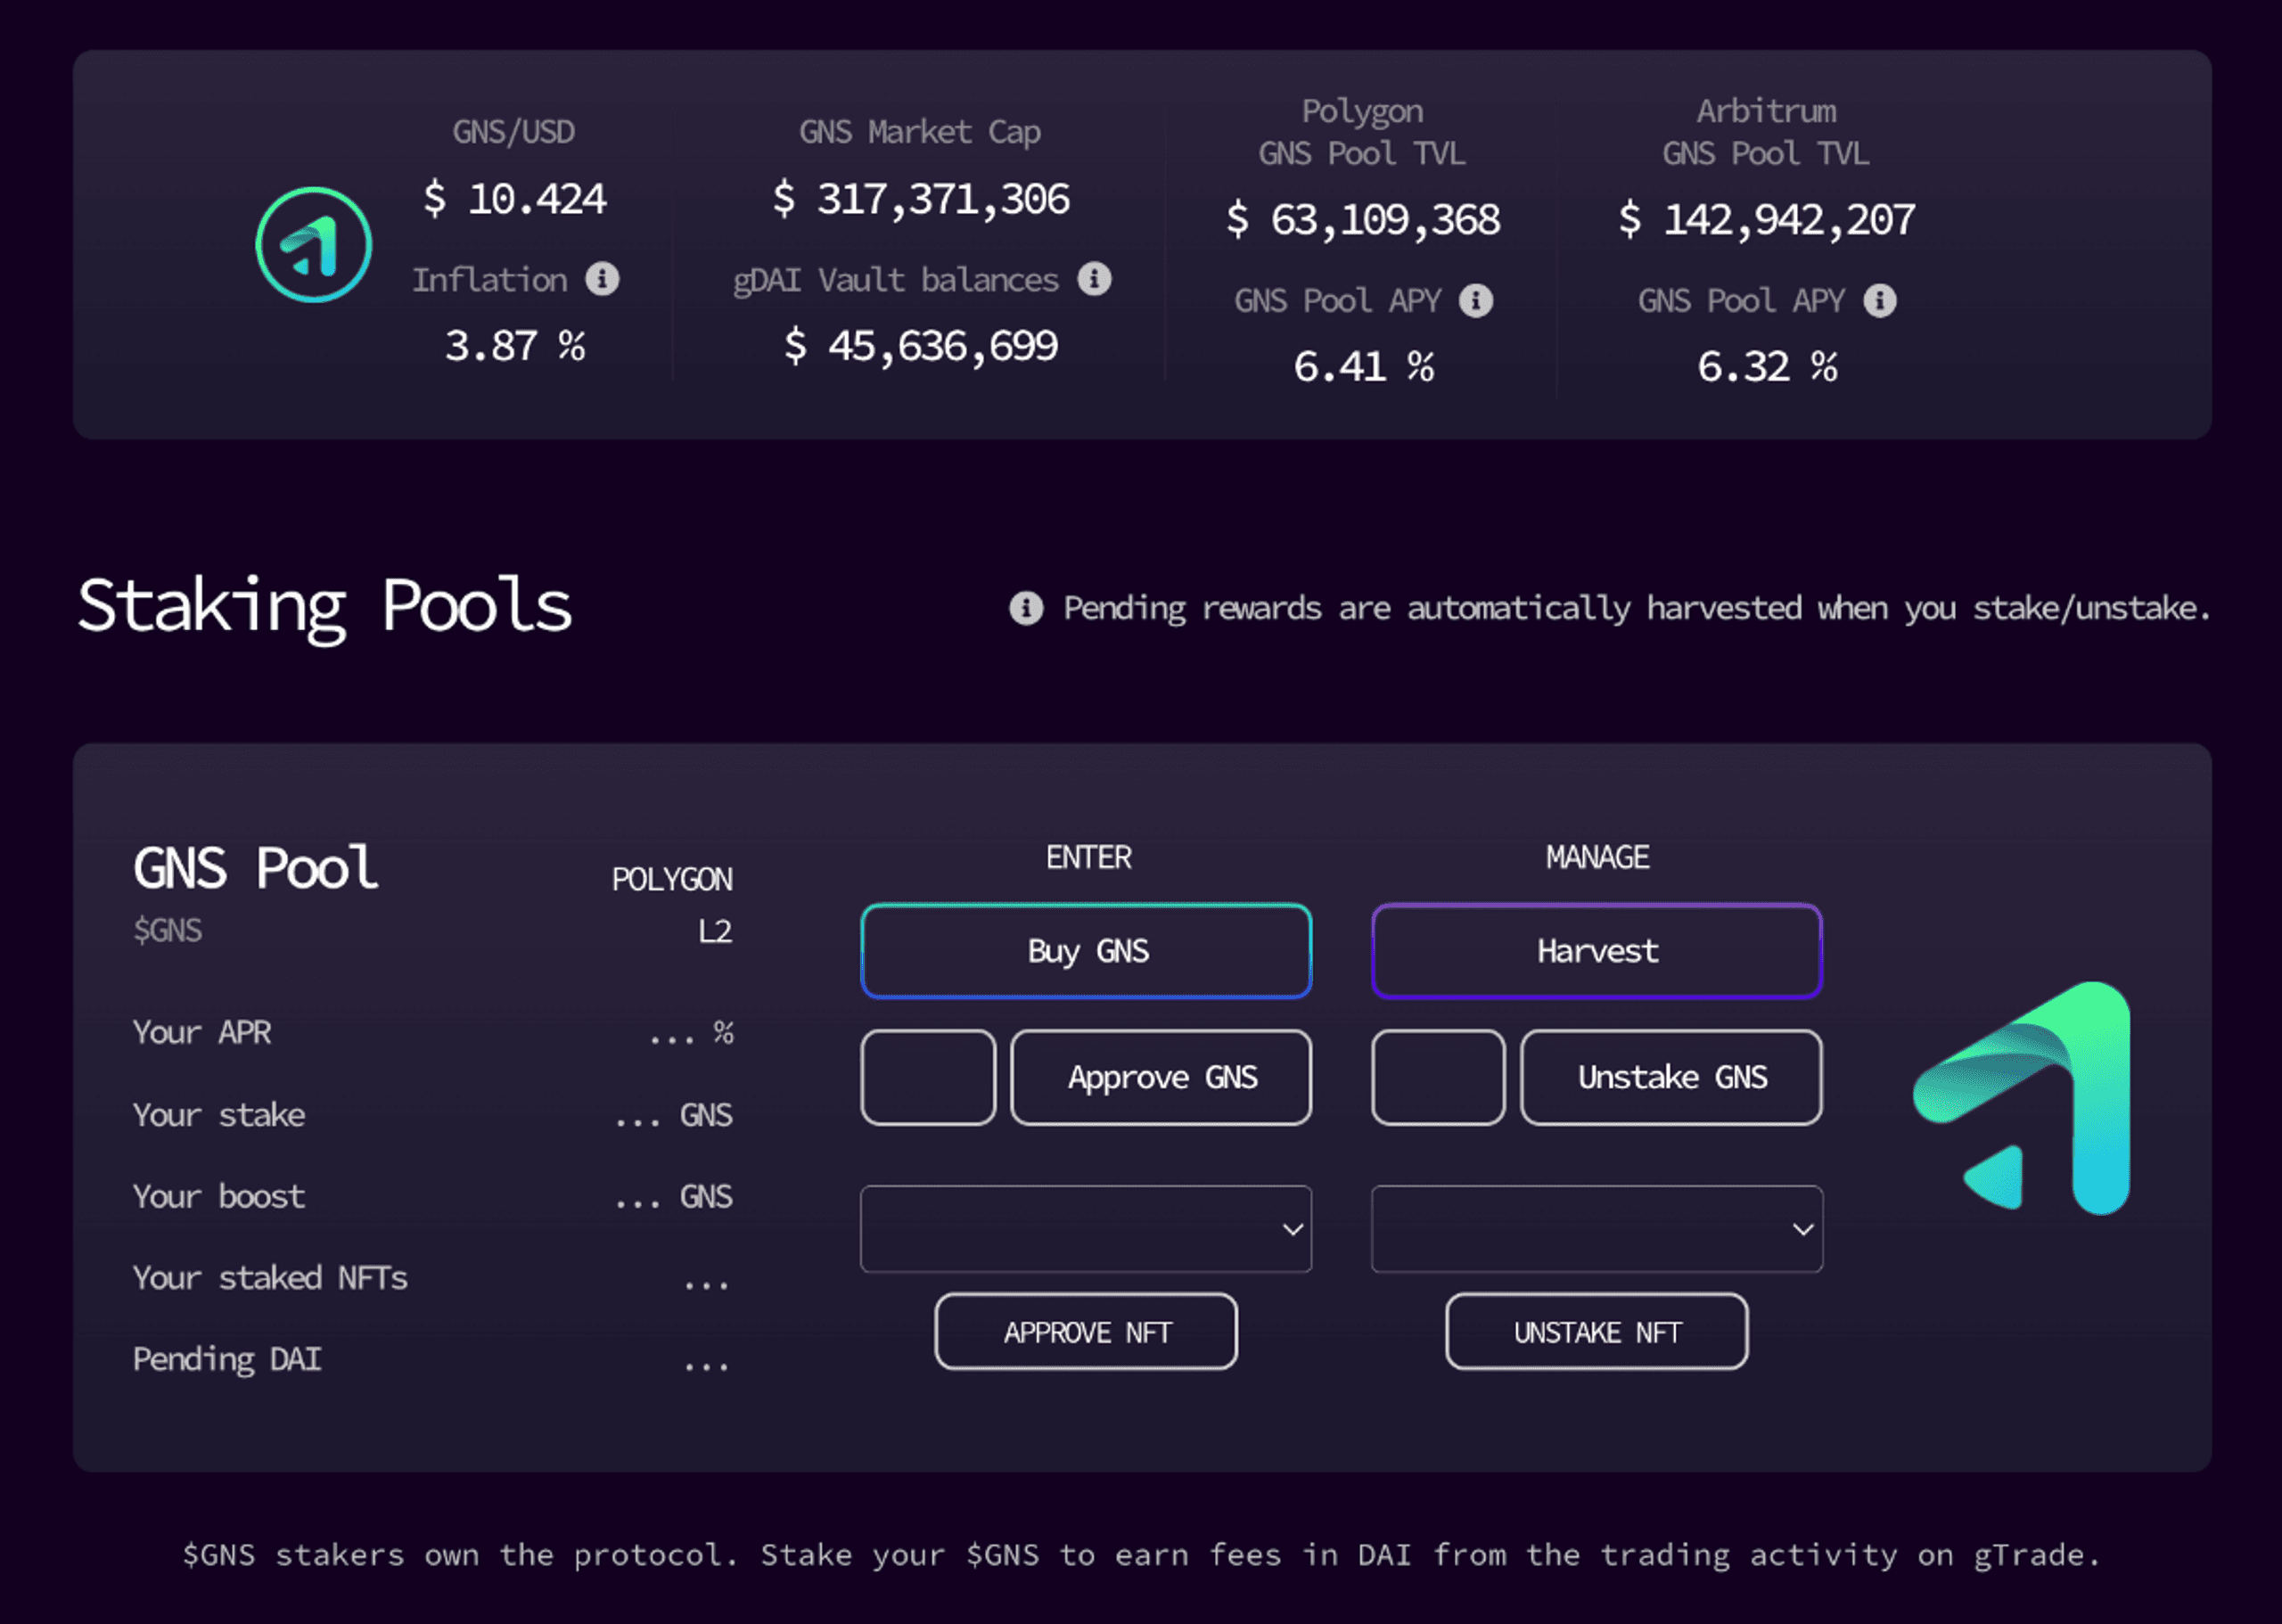Click the Staking Pools heading
This screenshot has height=1624, width=2282.
[325, 607]
